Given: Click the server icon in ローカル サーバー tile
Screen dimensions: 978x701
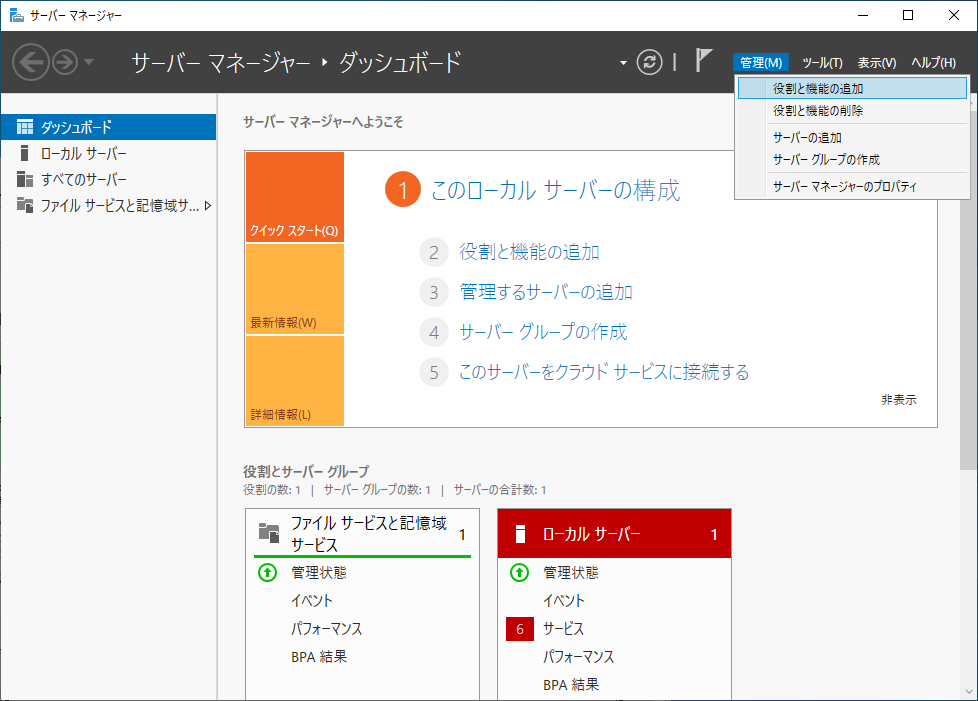Looking at the screenshot, I should click(x=520, y=534).
